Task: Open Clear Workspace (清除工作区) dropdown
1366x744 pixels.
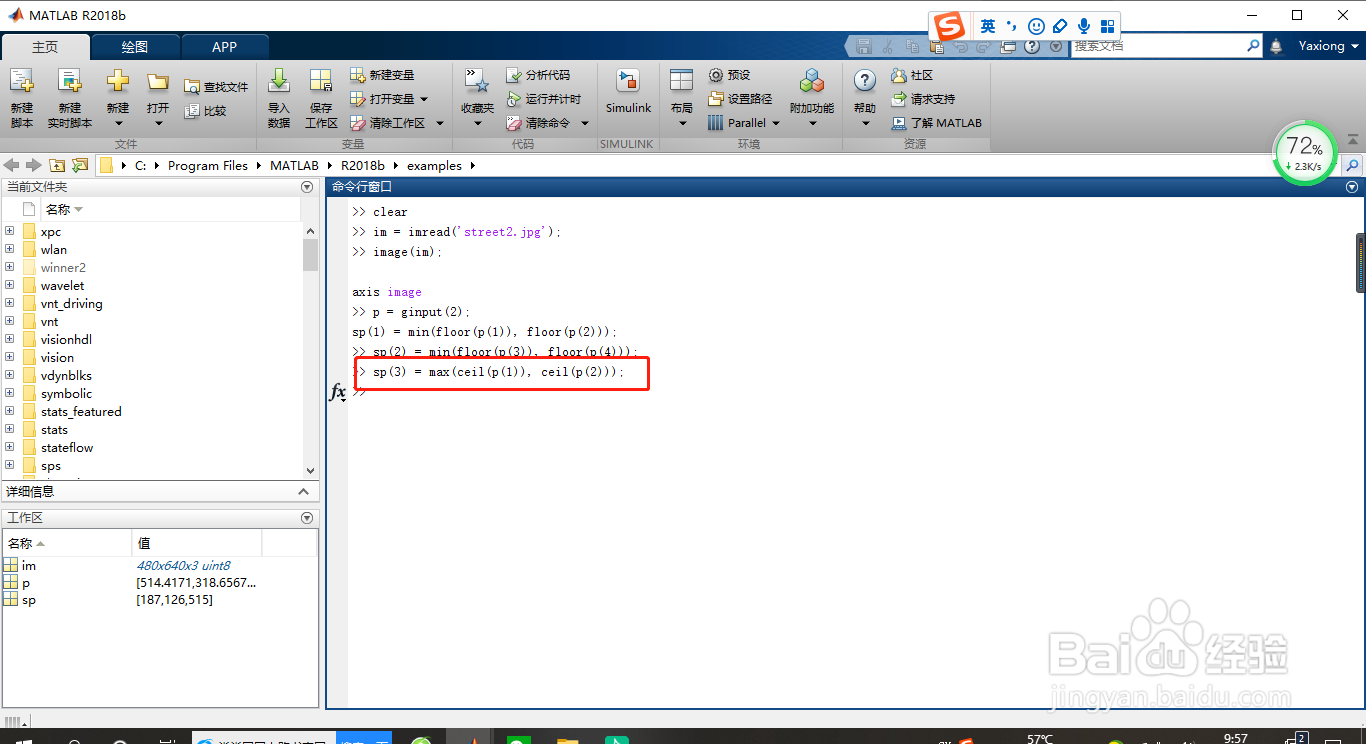Action: pos(395,123)
